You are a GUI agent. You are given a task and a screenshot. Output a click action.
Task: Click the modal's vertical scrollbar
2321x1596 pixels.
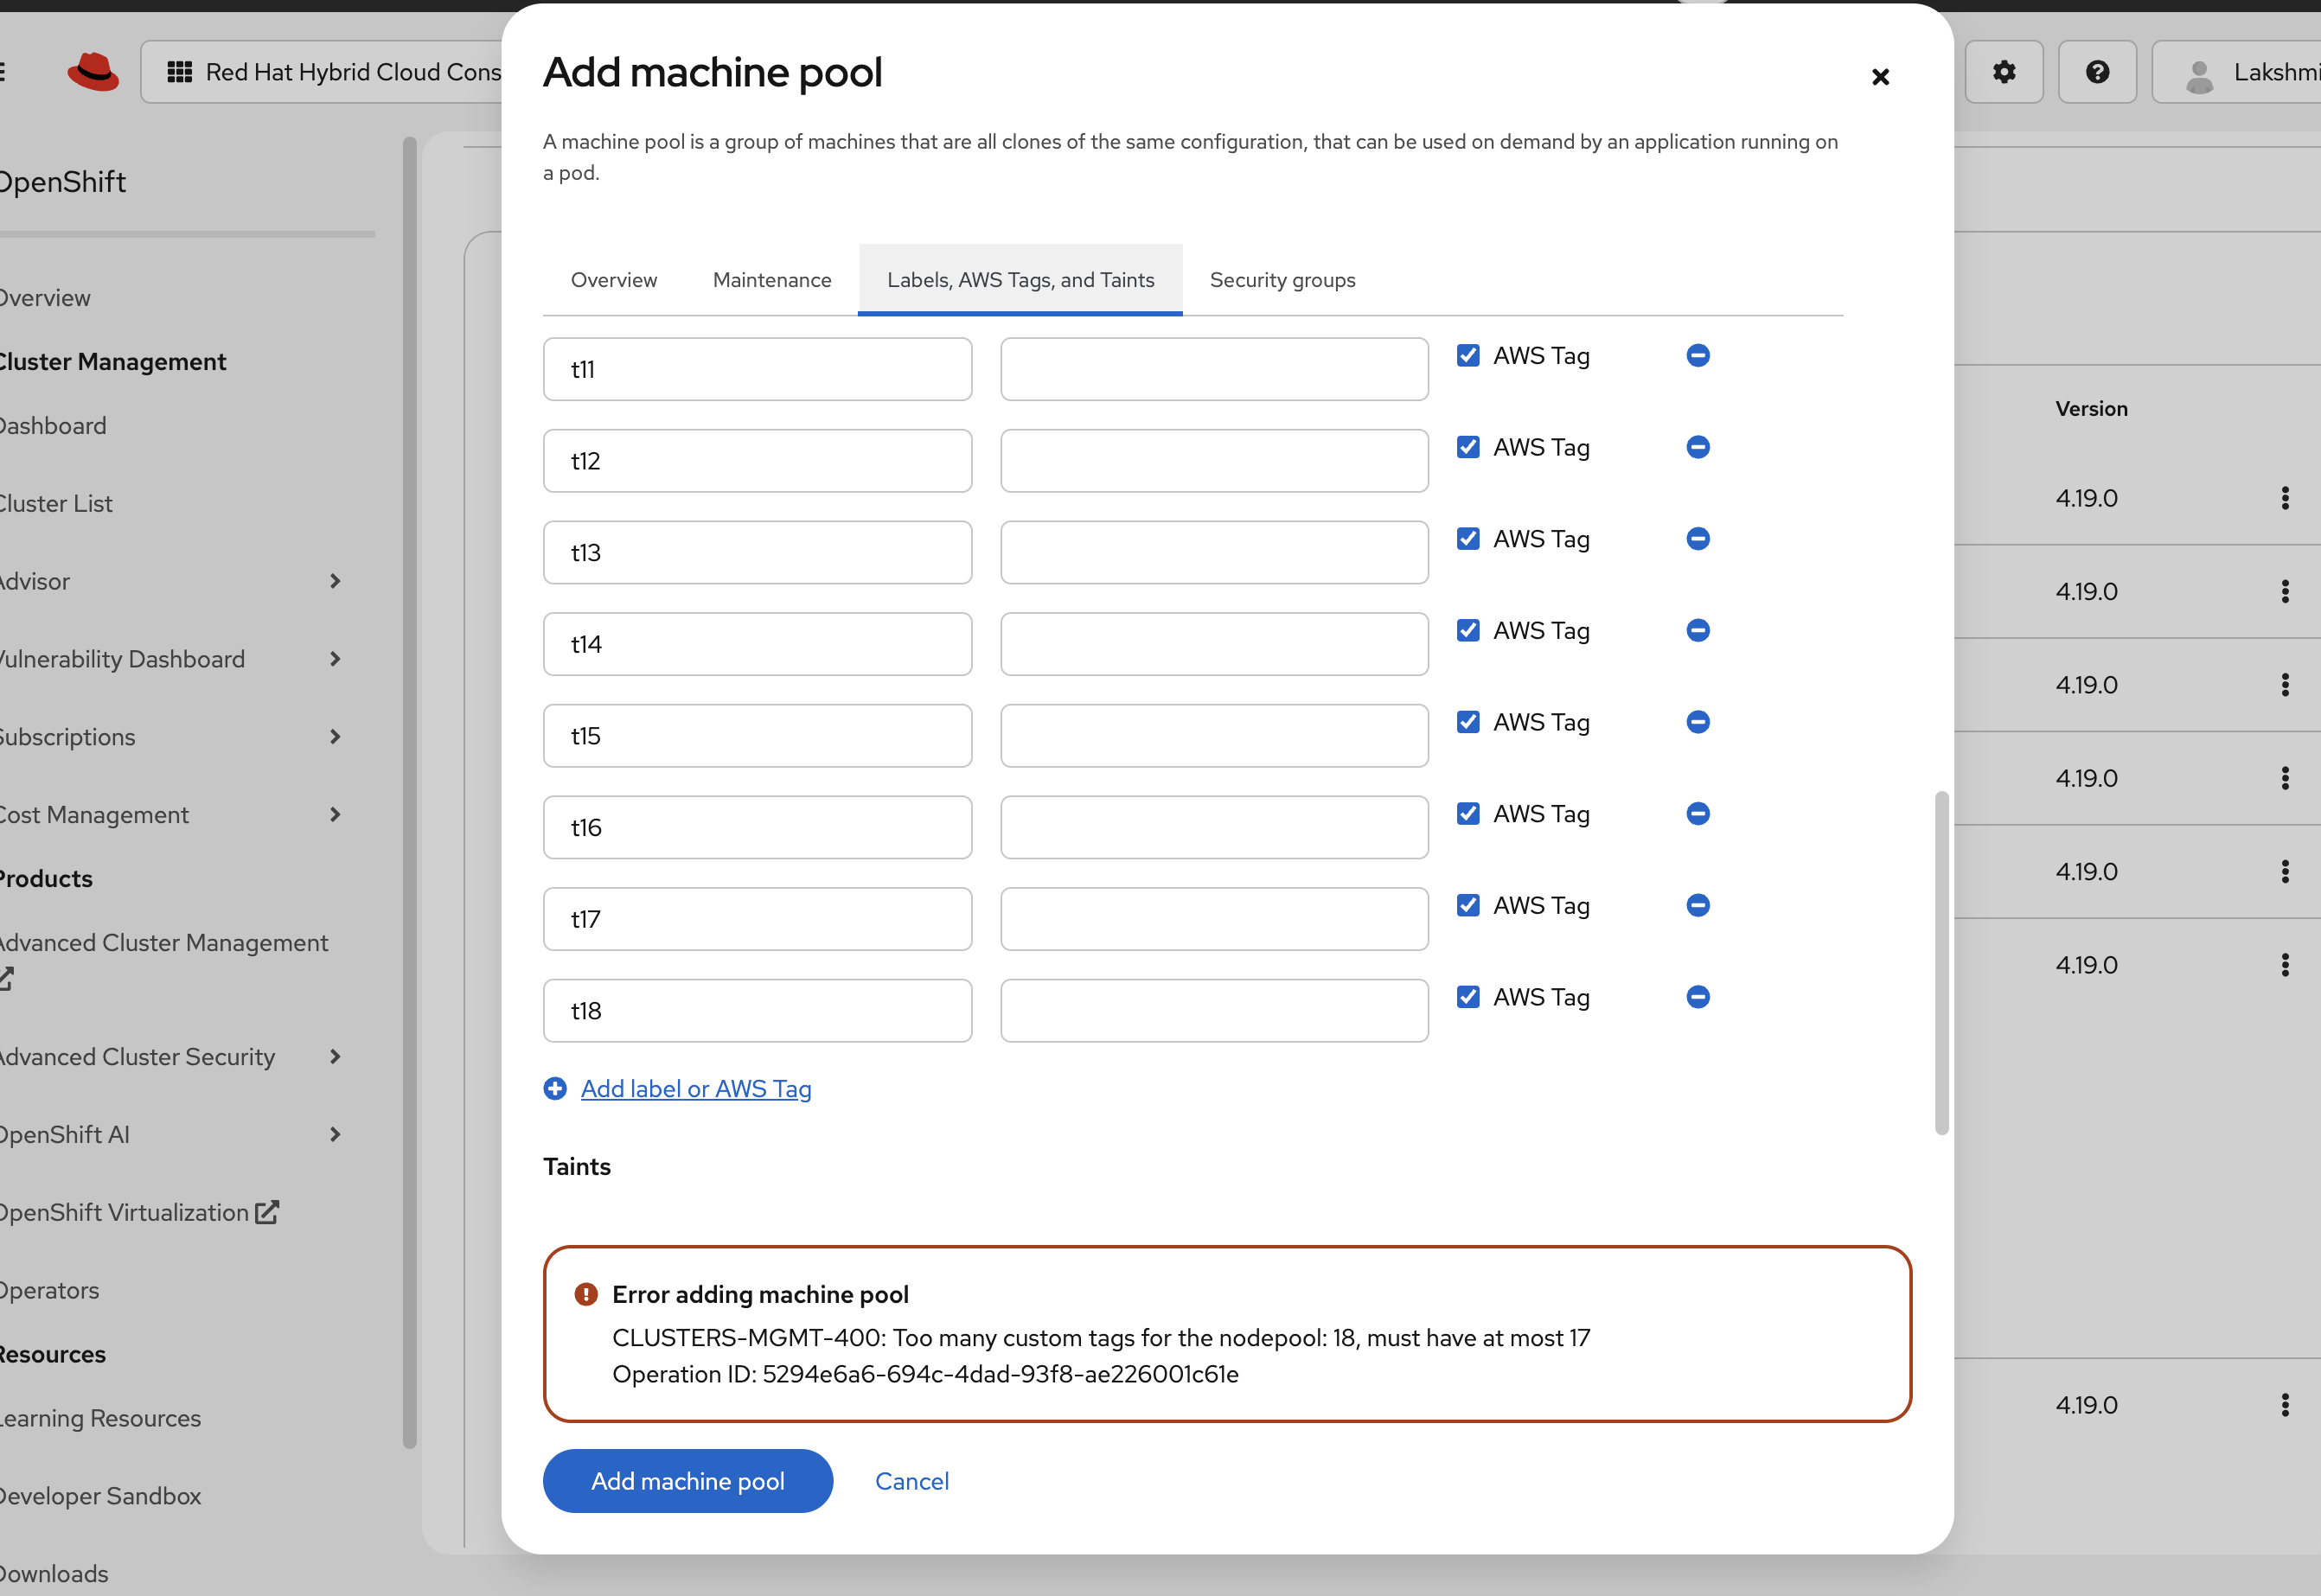[x=1941, y=962]
